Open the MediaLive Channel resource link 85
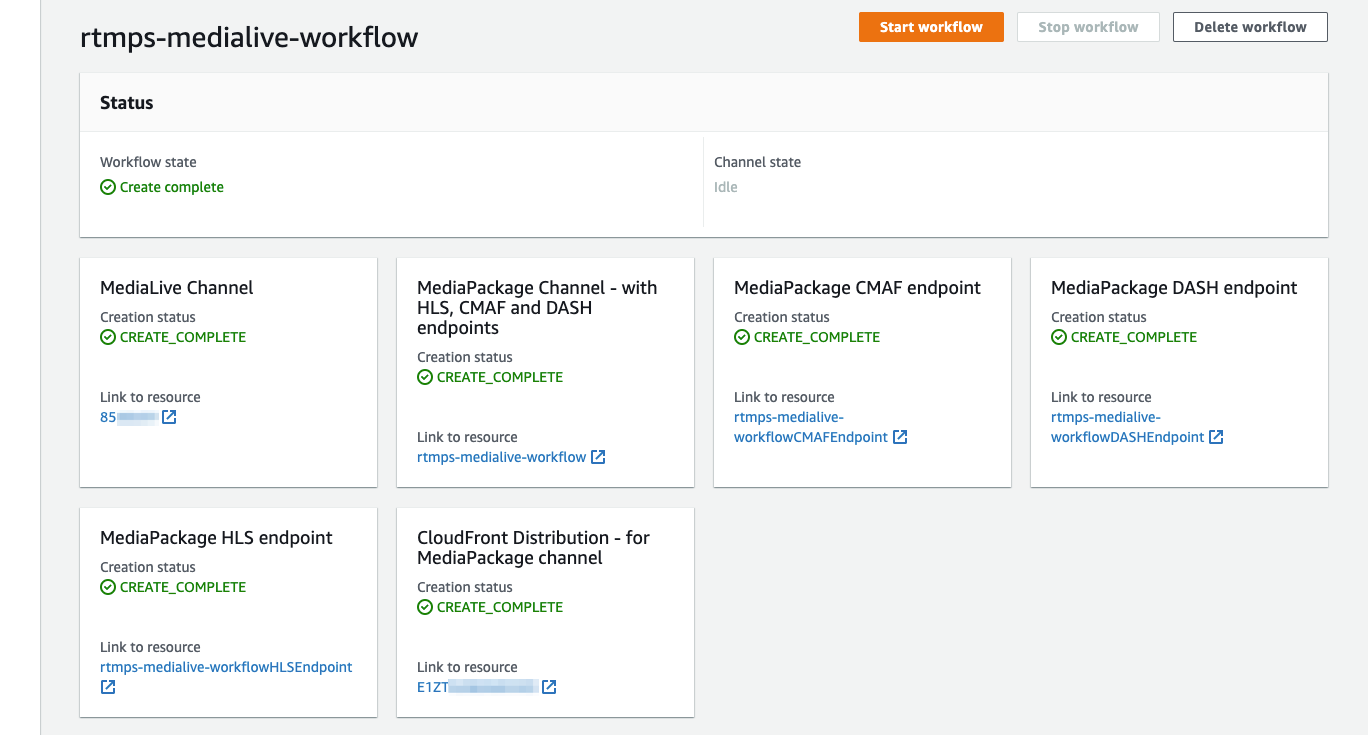 [128, 417]
